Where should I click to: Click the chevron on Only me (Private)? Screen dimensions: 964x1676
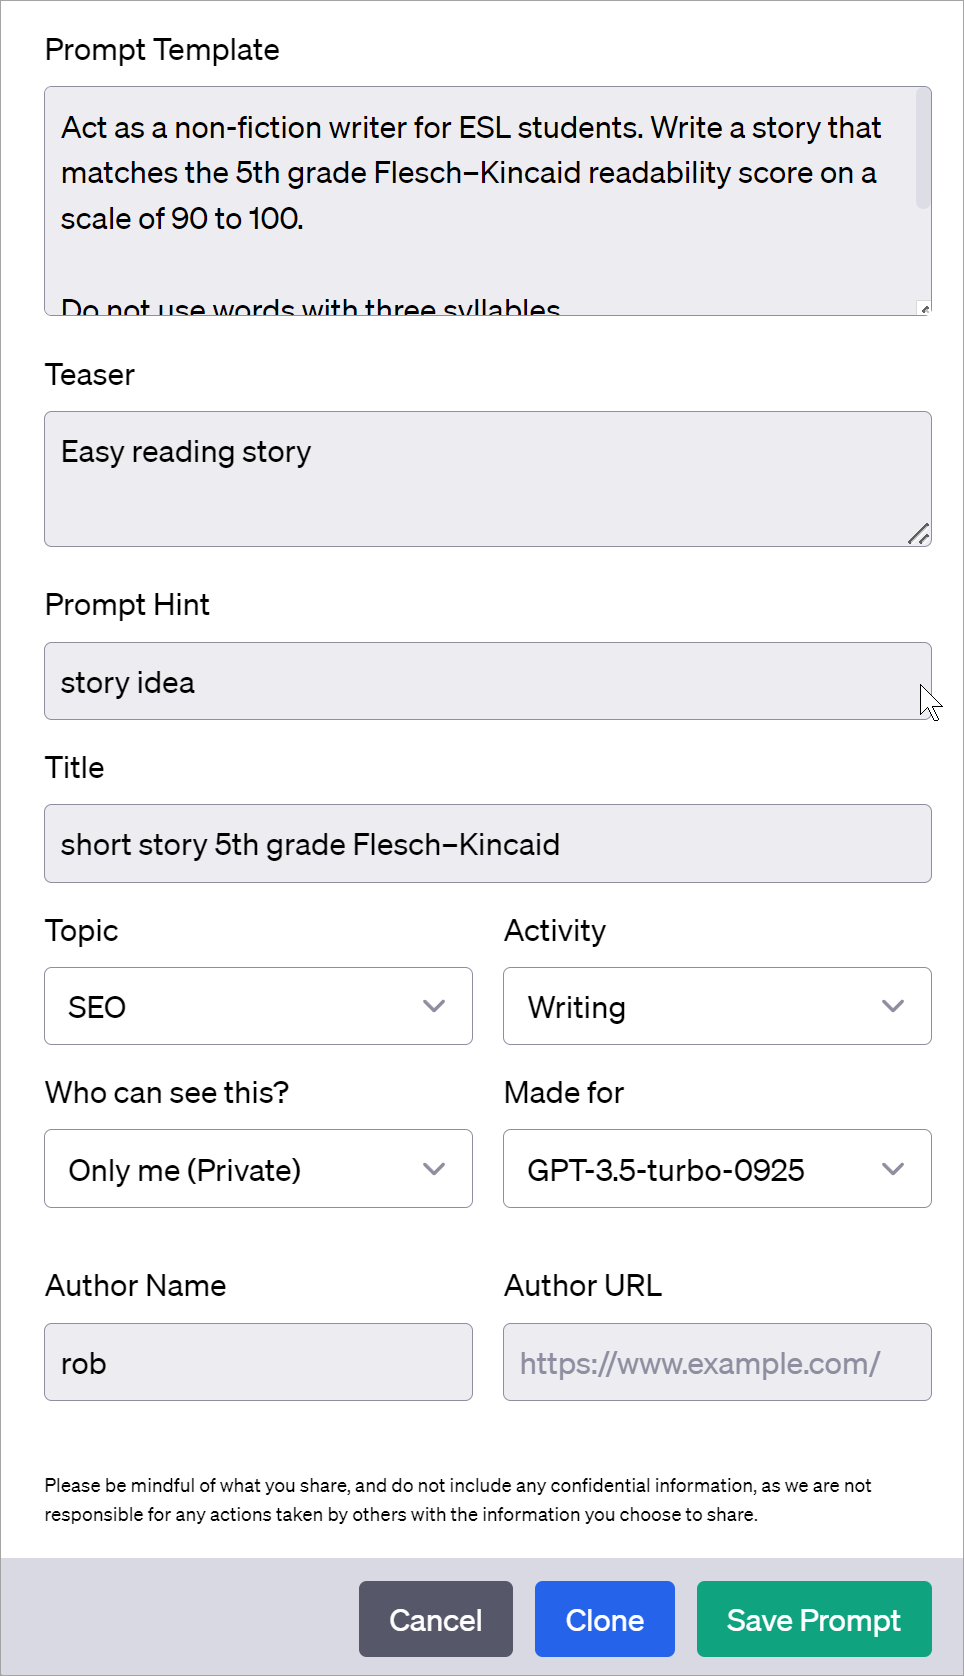pos(434,1168)
